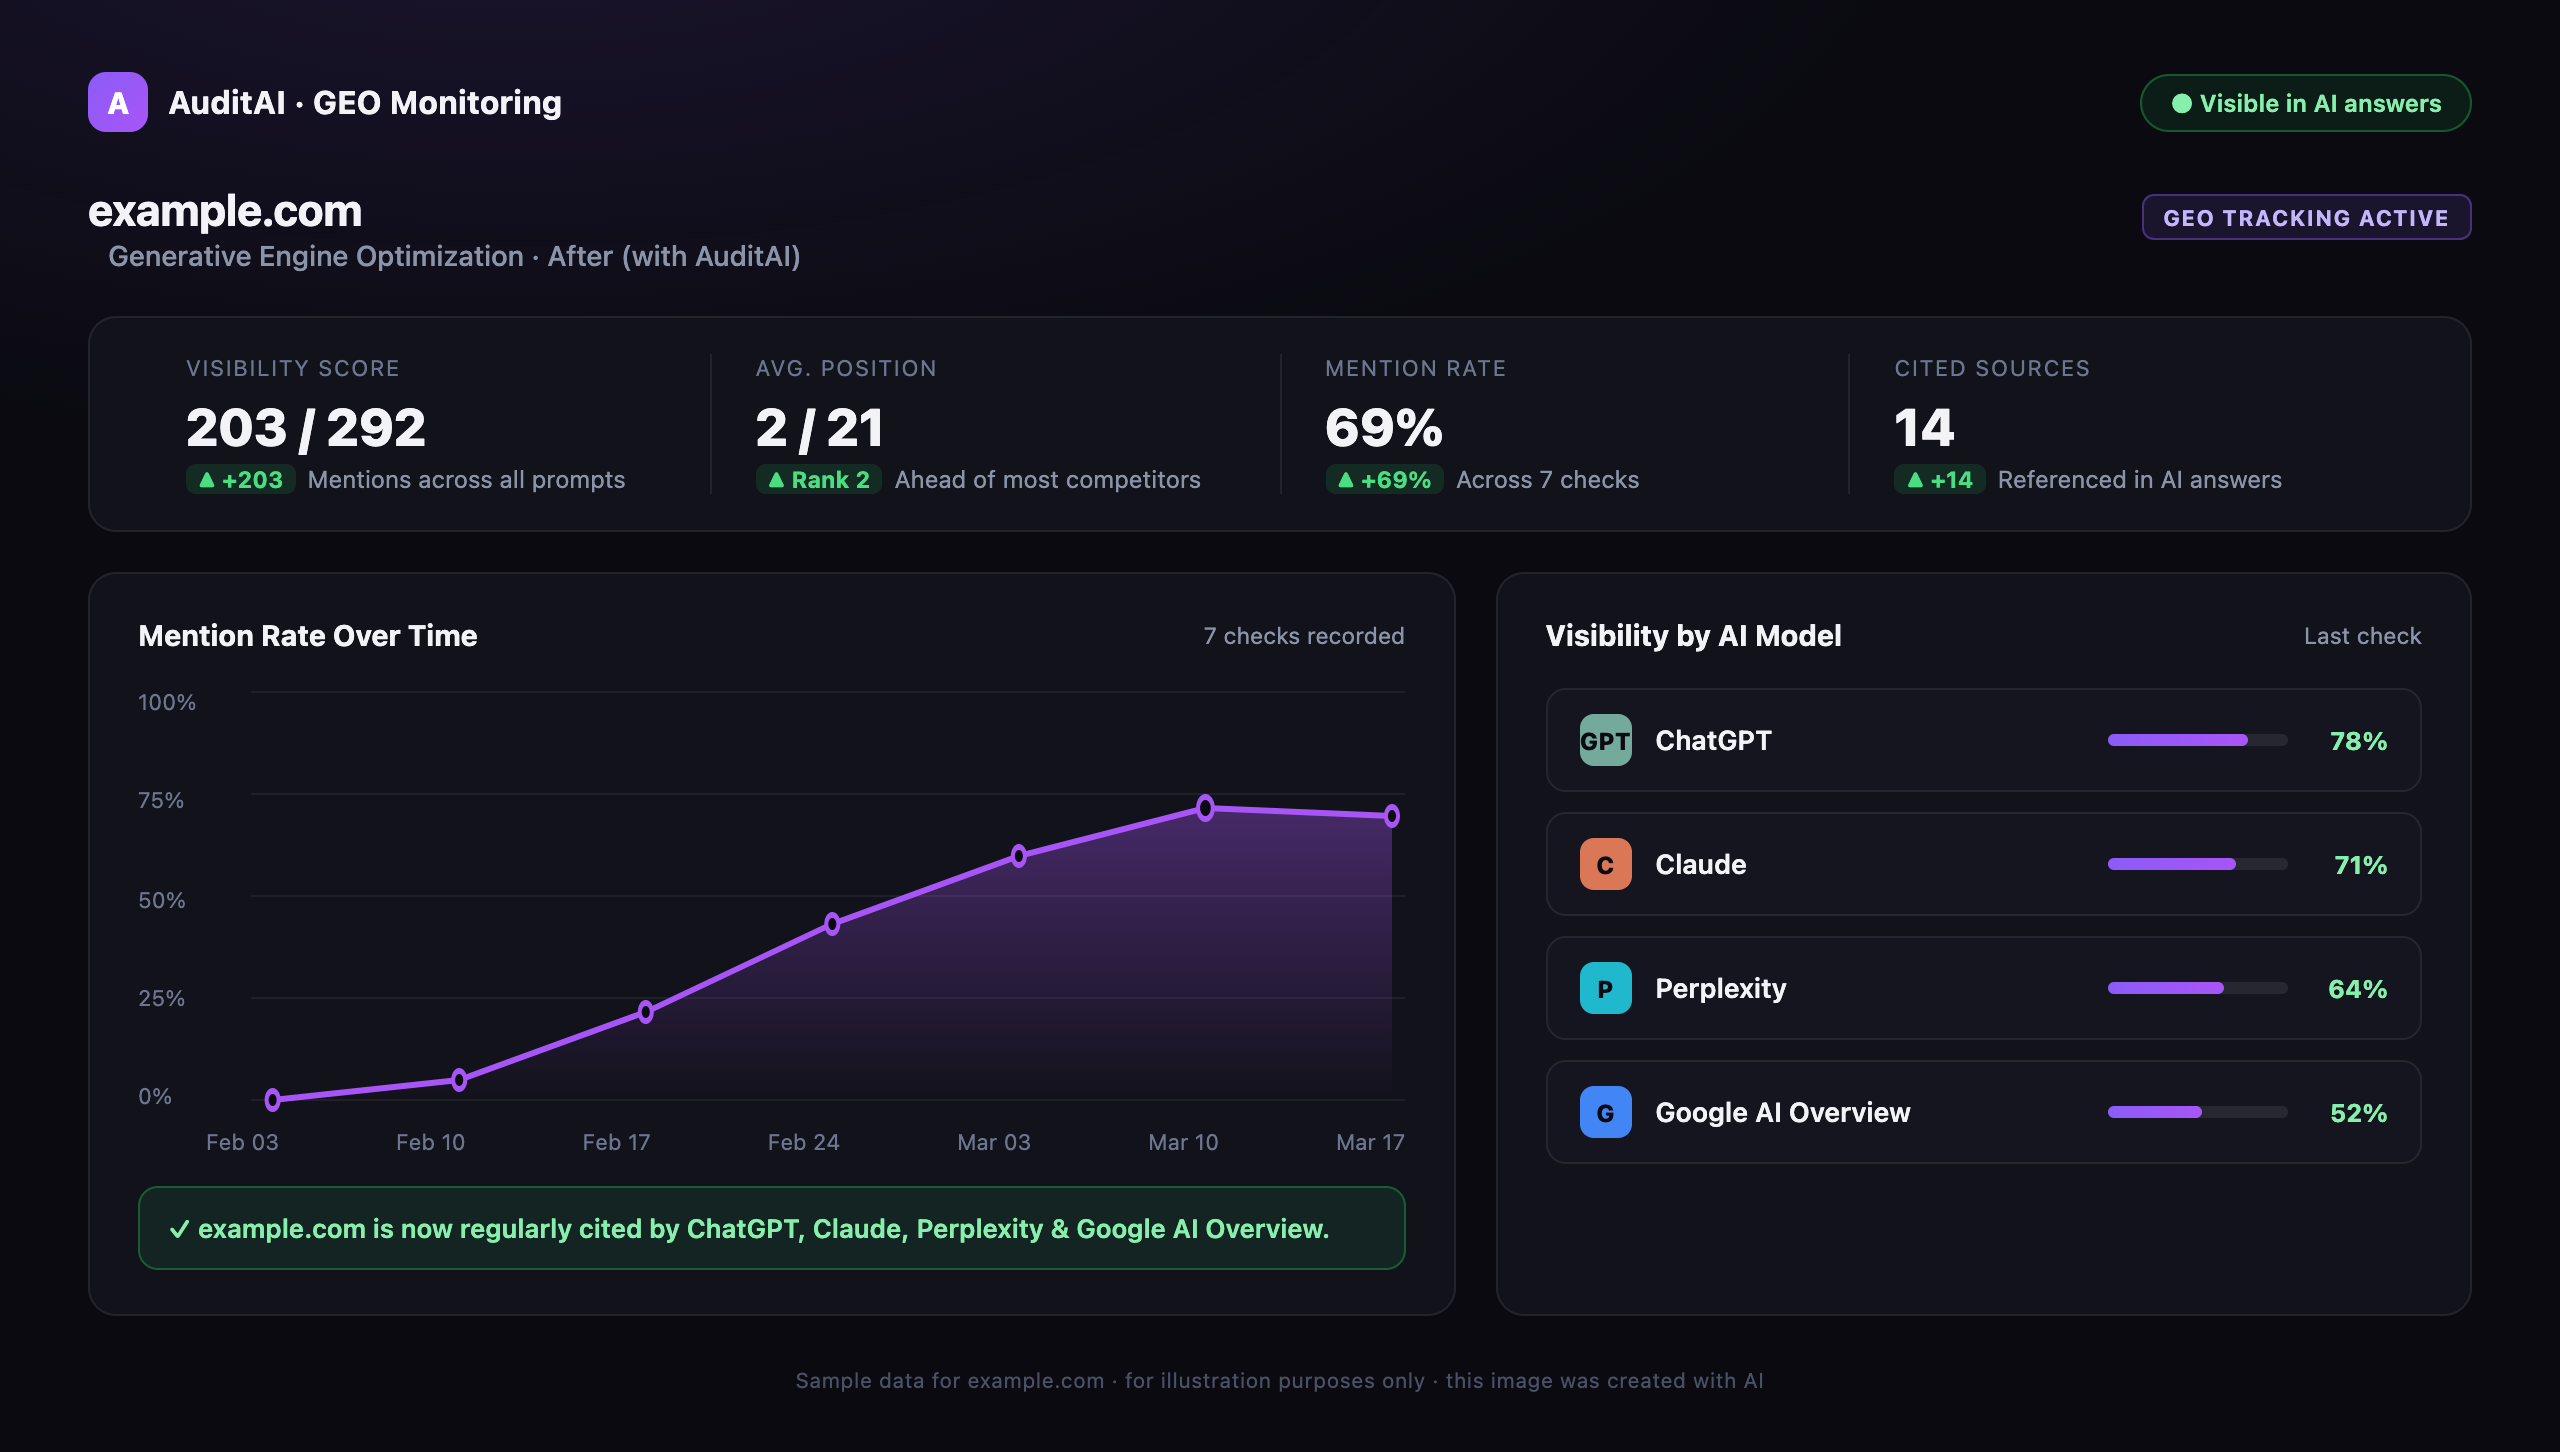Click the Referenced in AI answers caption

(2139, 480)
